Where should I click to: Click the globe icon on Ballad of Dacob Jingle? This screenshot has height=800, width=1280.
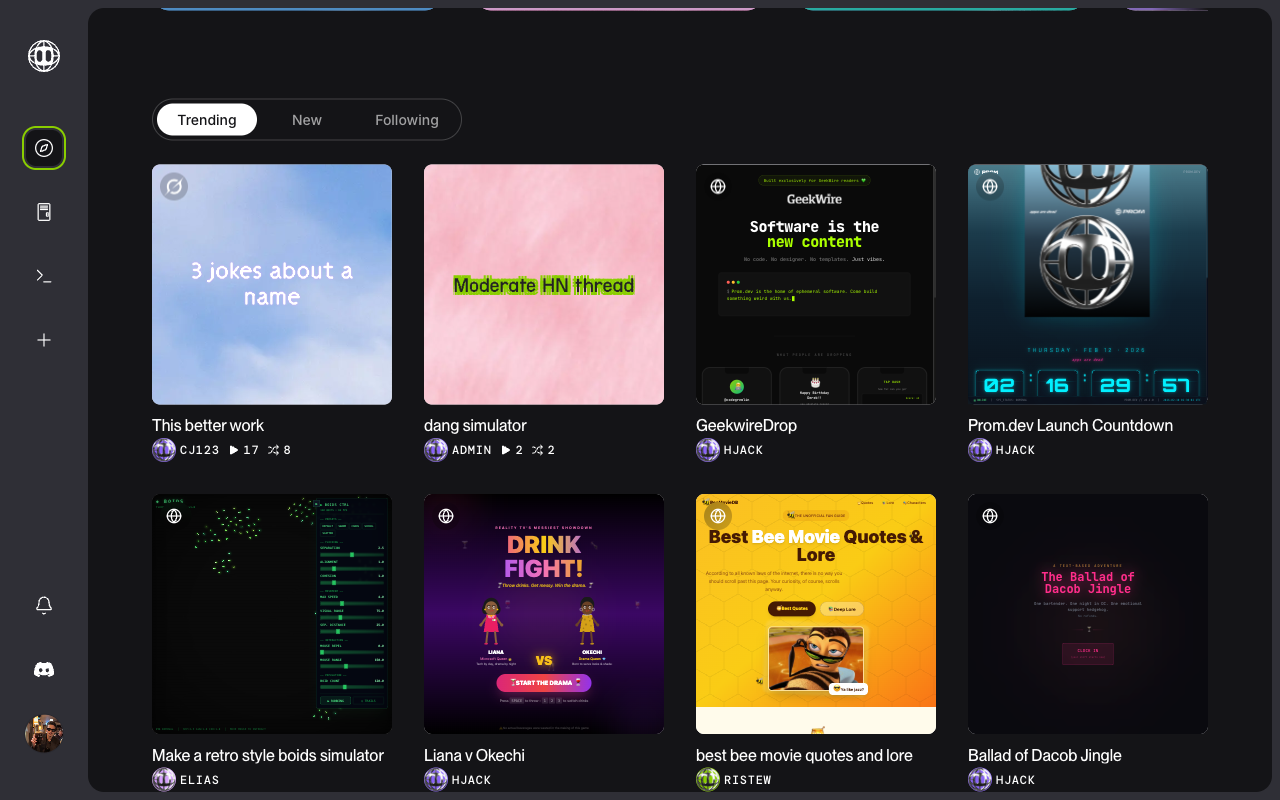pyautogui.click(x=990, y=516)
